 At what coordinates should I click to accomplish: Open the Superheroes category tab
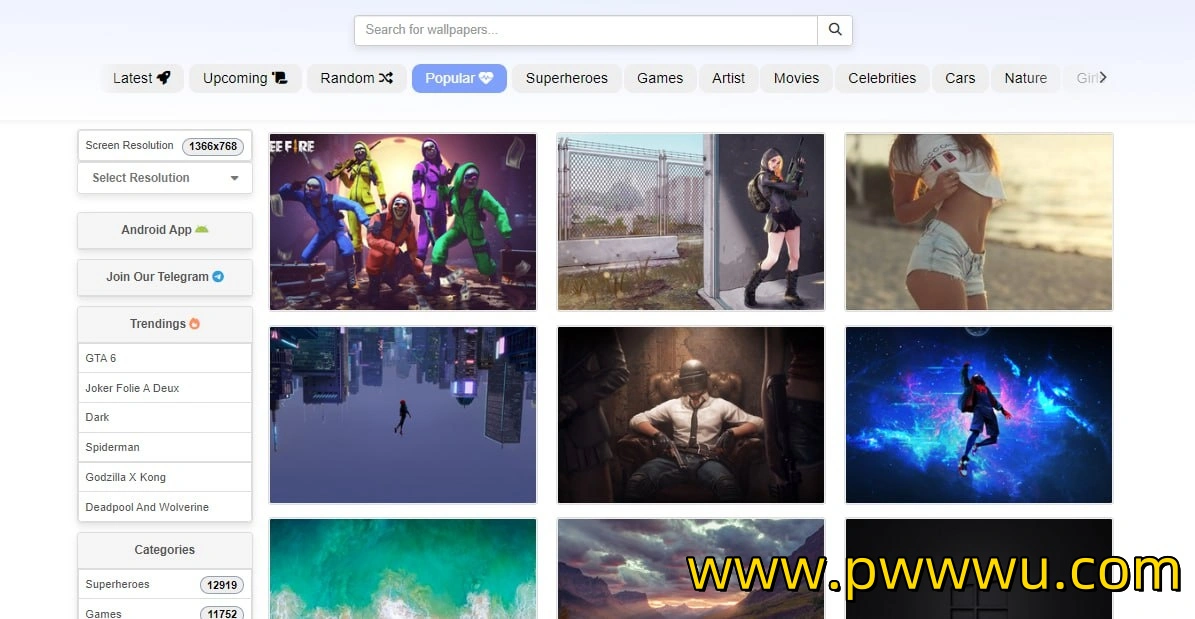click(x=566, y=78)
